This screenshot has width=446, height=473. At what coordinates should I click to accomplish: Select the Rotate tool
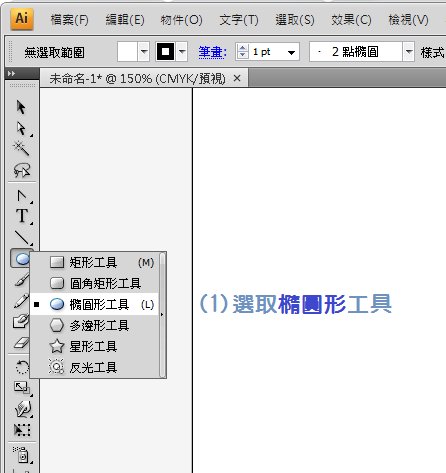pos(22,367)
